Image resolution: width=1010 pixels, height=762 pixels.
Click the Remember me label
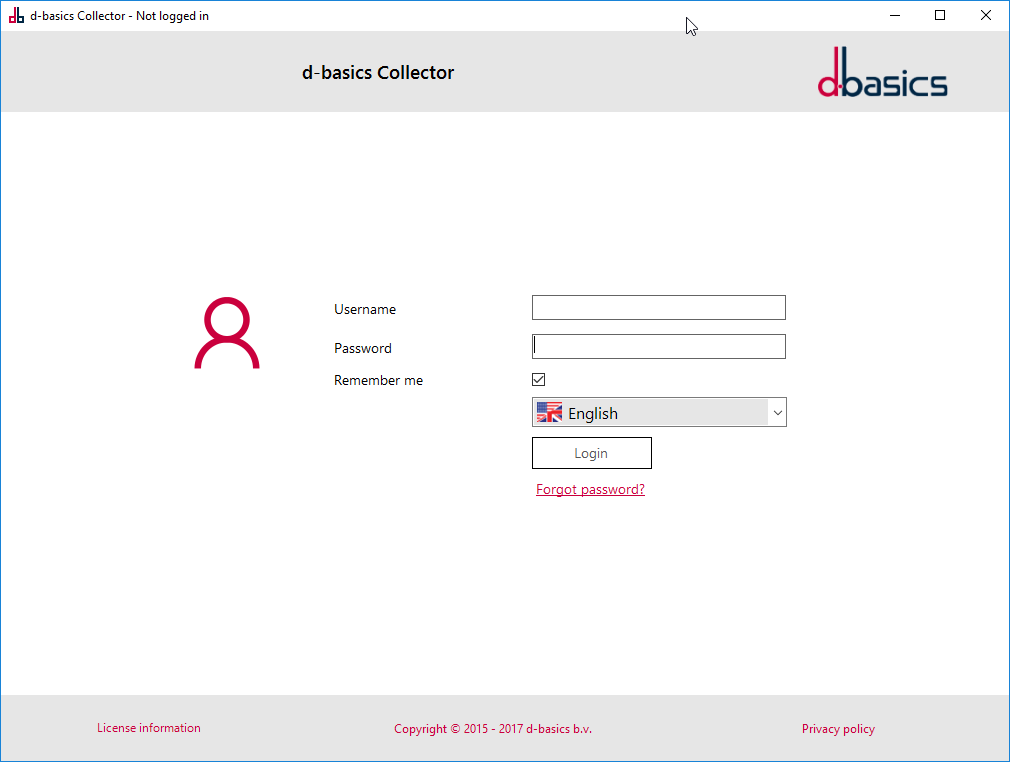(378, 380)
